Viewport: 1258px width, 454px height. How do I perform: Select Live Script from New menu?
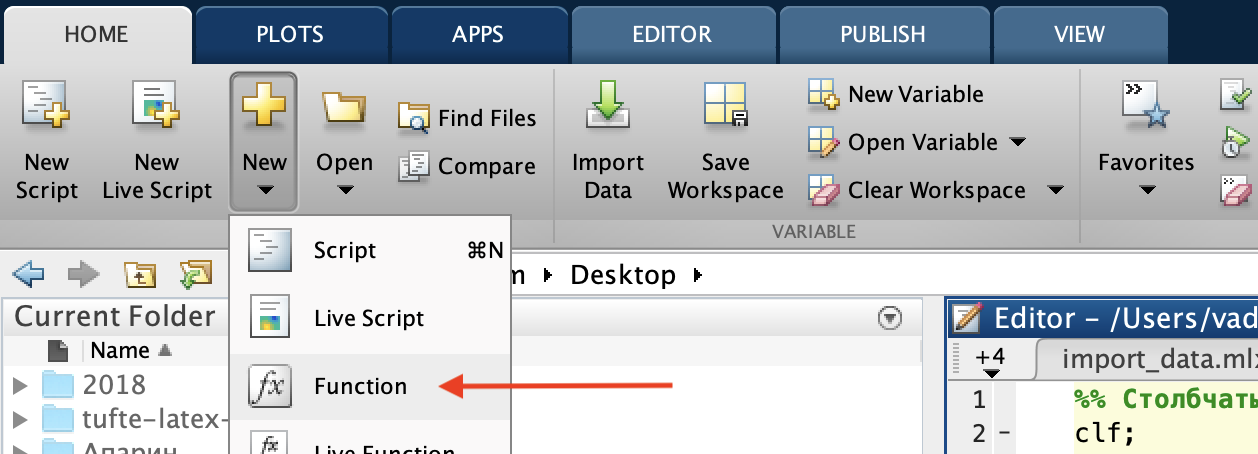pos(371,318)
